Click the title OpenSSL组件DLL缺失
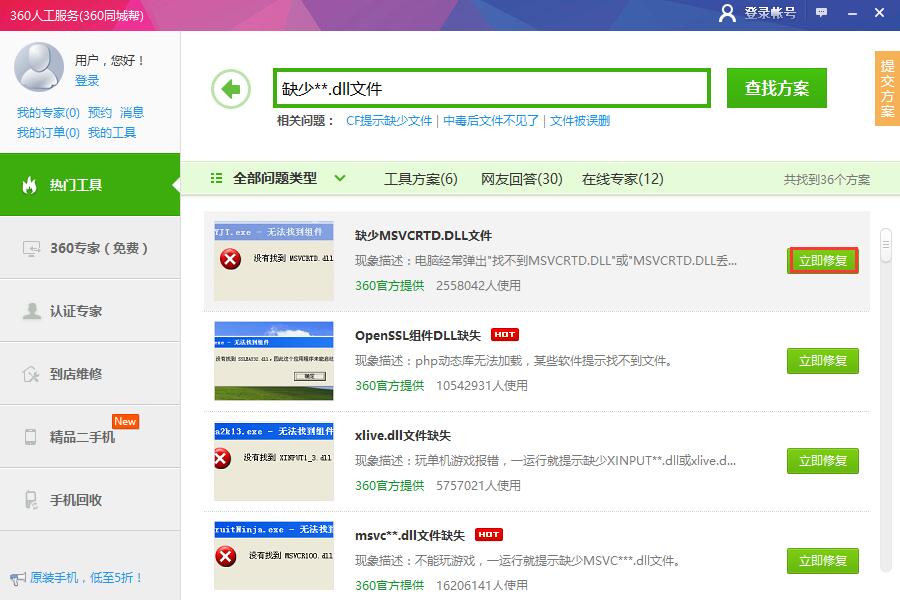The width and height of the screenshot is (900, 600). [418, 335]
